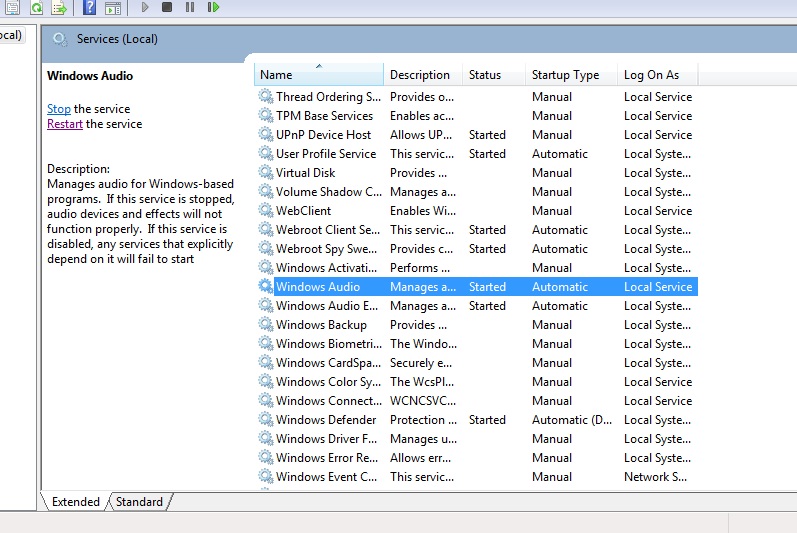
Task: Select the Windows CardSpa... service name
Action: (x=328, y=363)
